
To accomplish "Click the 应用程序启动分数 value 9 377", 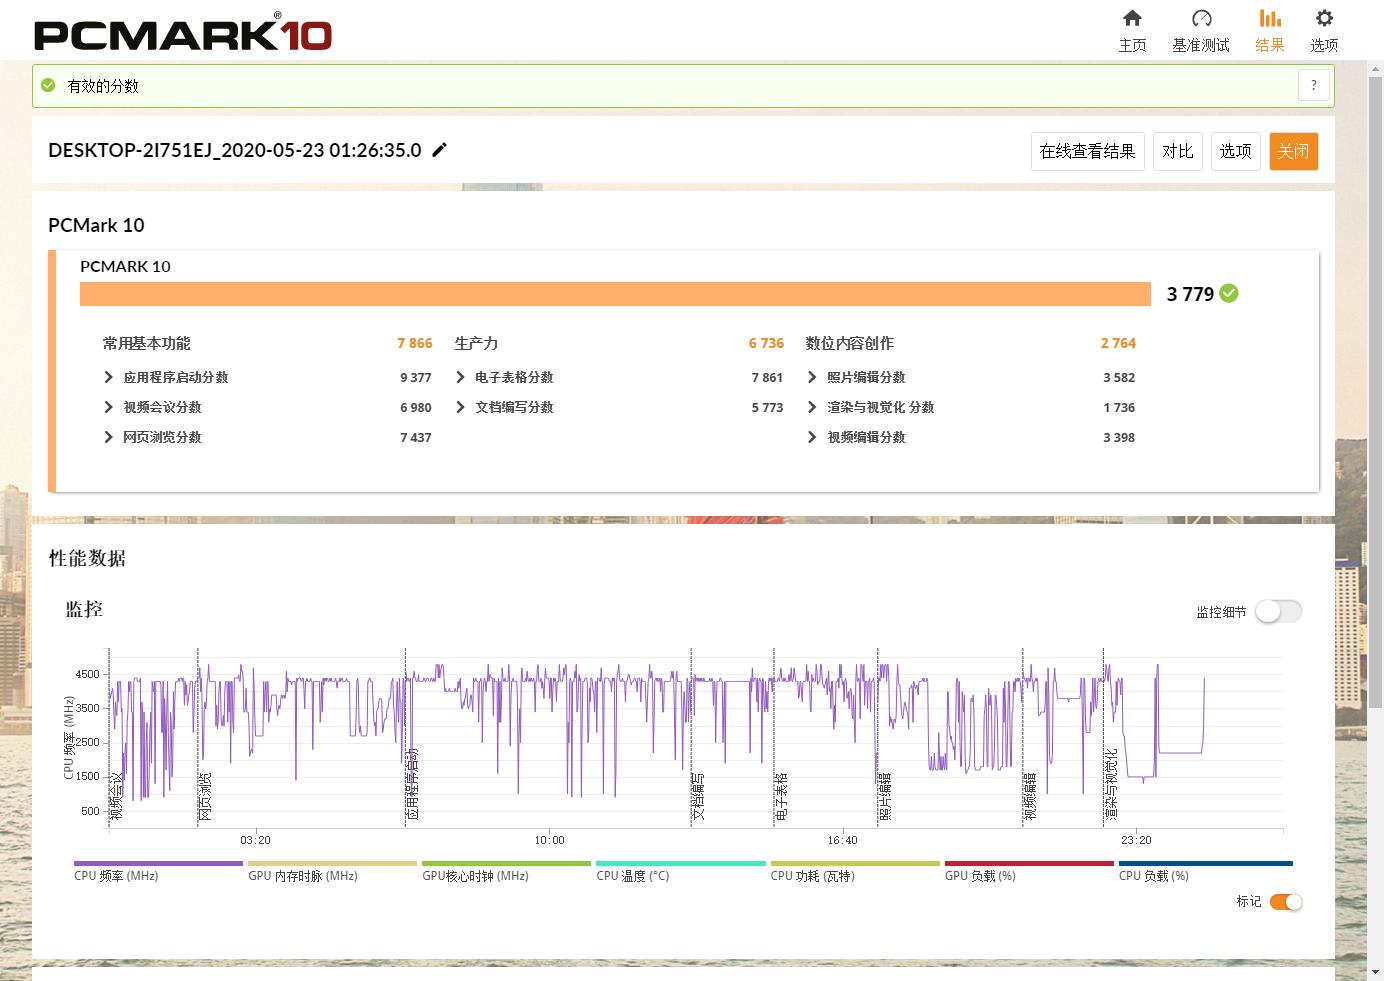I will pos(416,377).
